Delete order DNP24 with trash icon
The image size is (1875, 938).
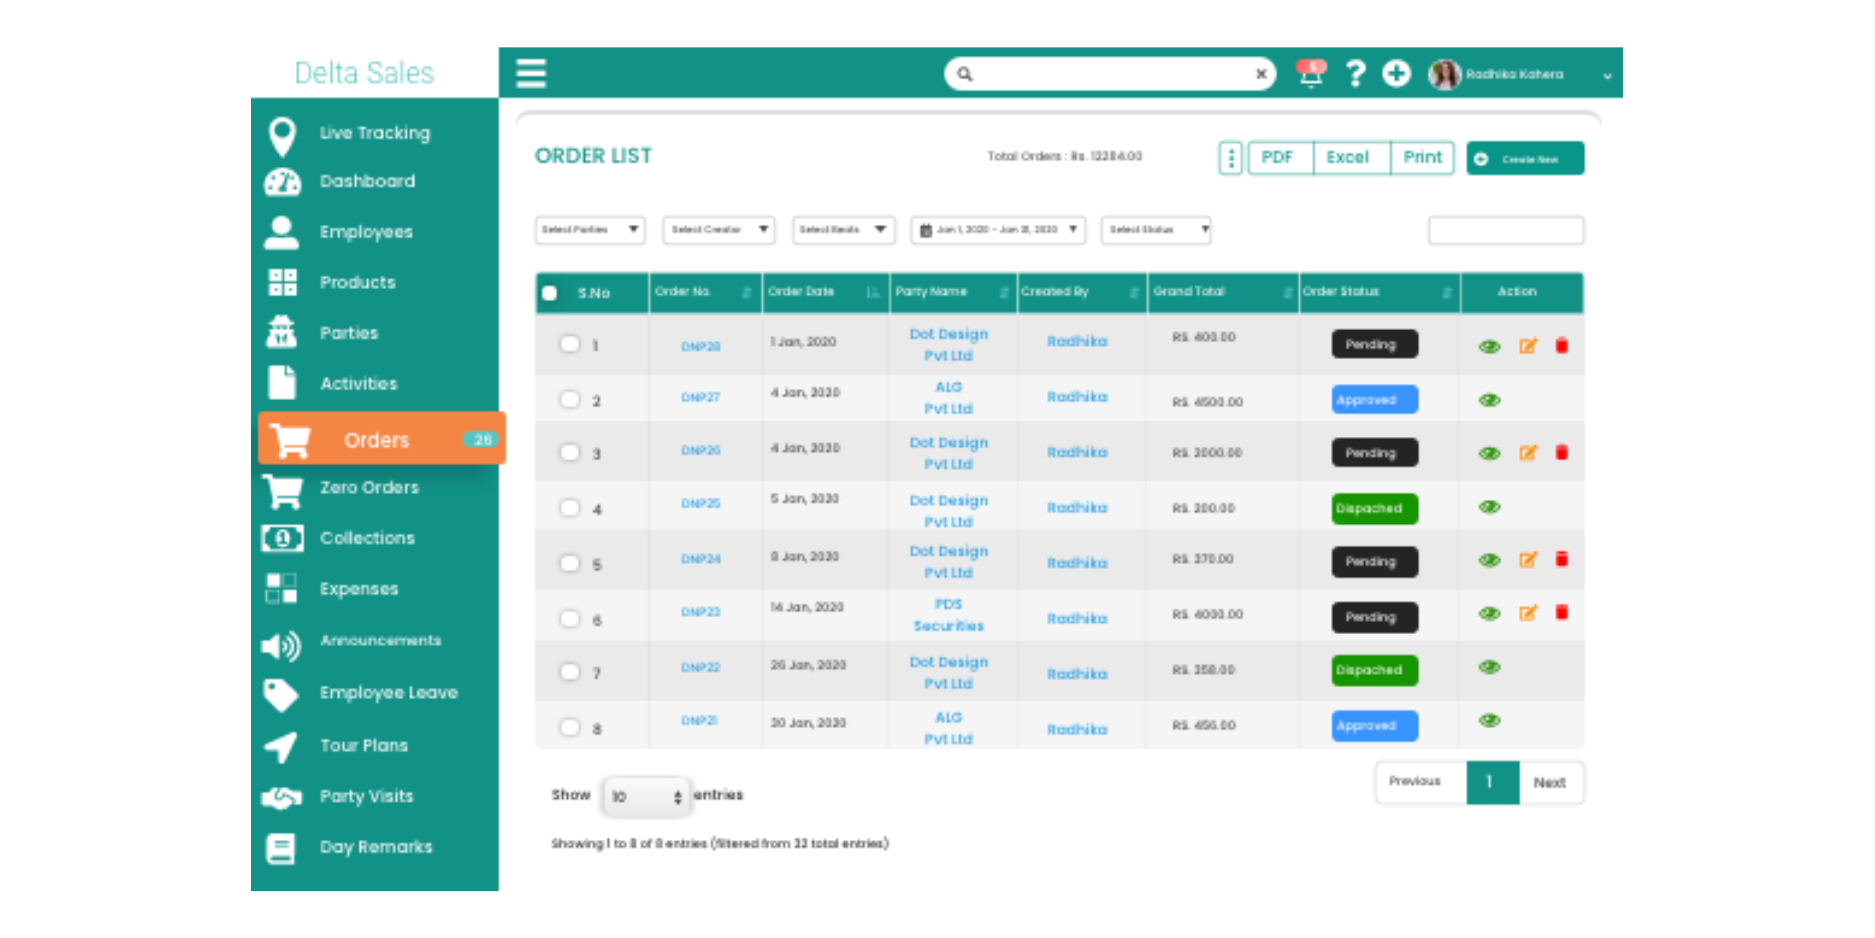click(x=1561, y=560)
